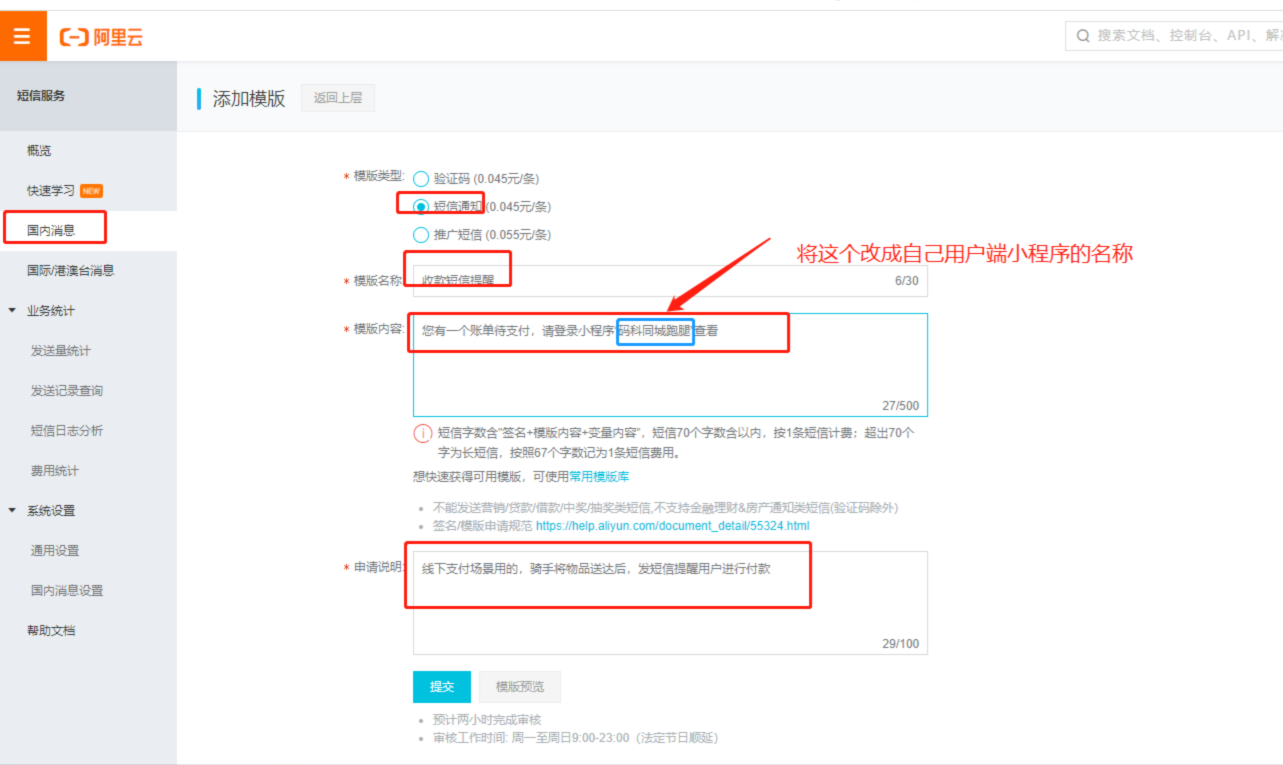
Task: Open 短信日志分析 page
Action: tap(66, 431)
